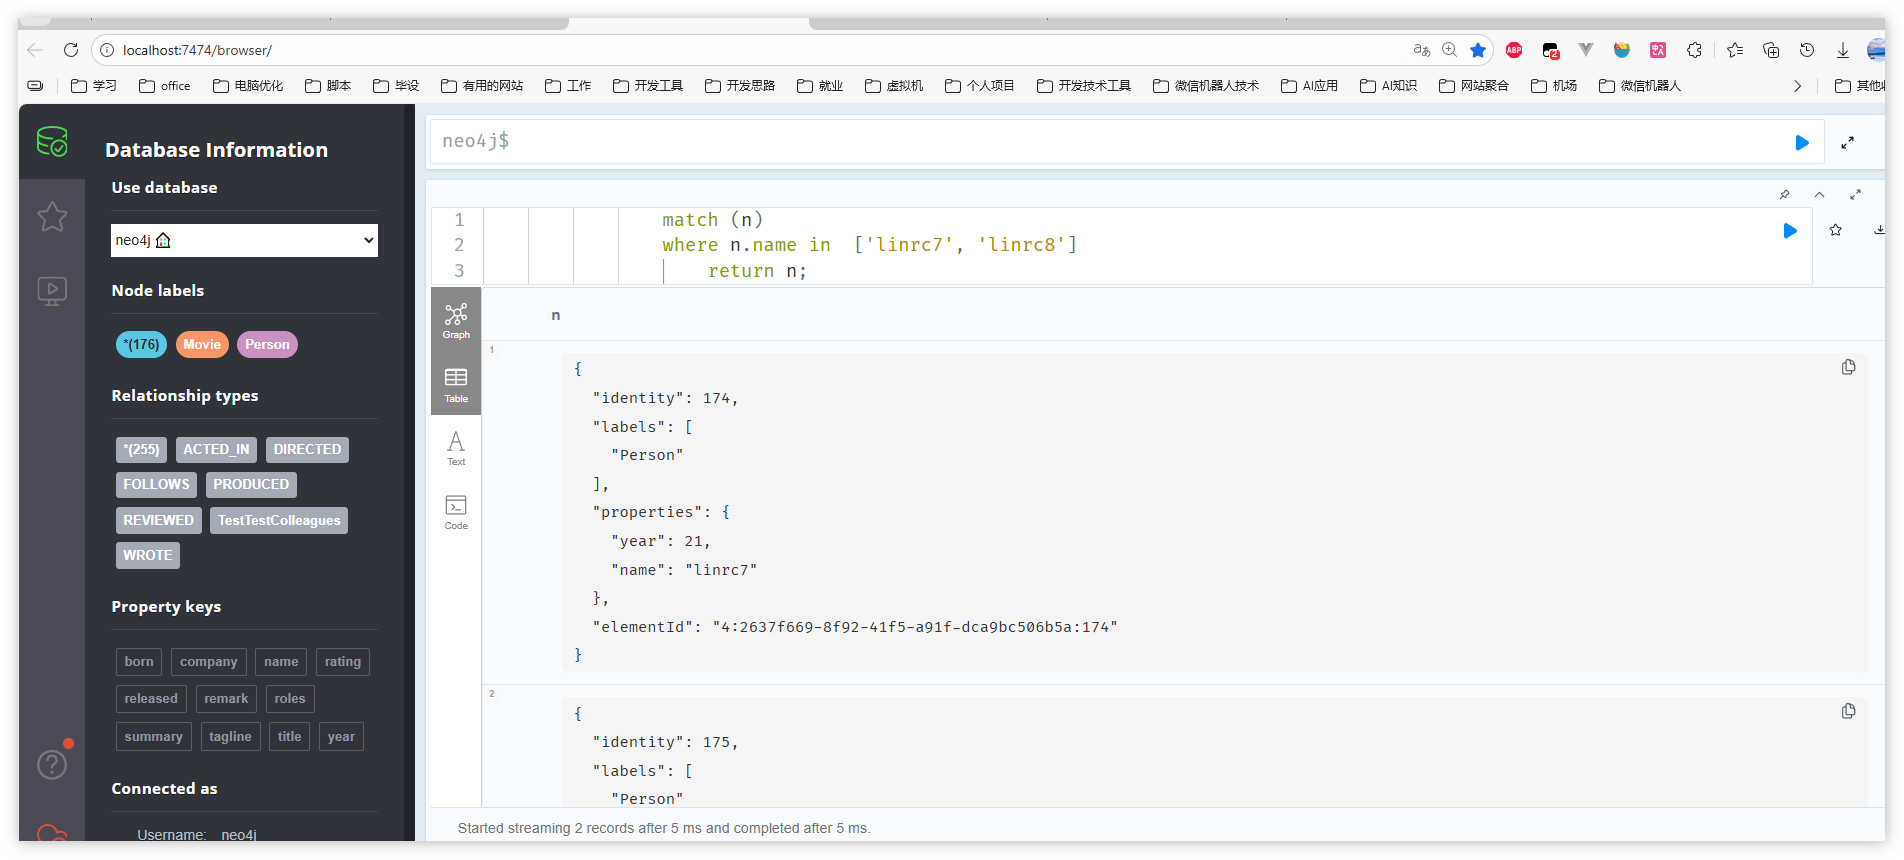The image size is (1904, 860).
Task: Open the Guides sidebar icon
Action: click(52, 291)
